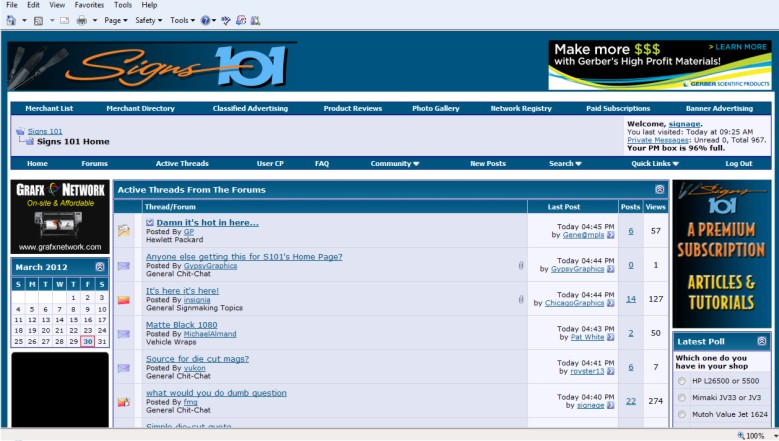Click the Print toolbar icon
The width and height of the screenshot is (779, 441).
[x=82, y=20]
